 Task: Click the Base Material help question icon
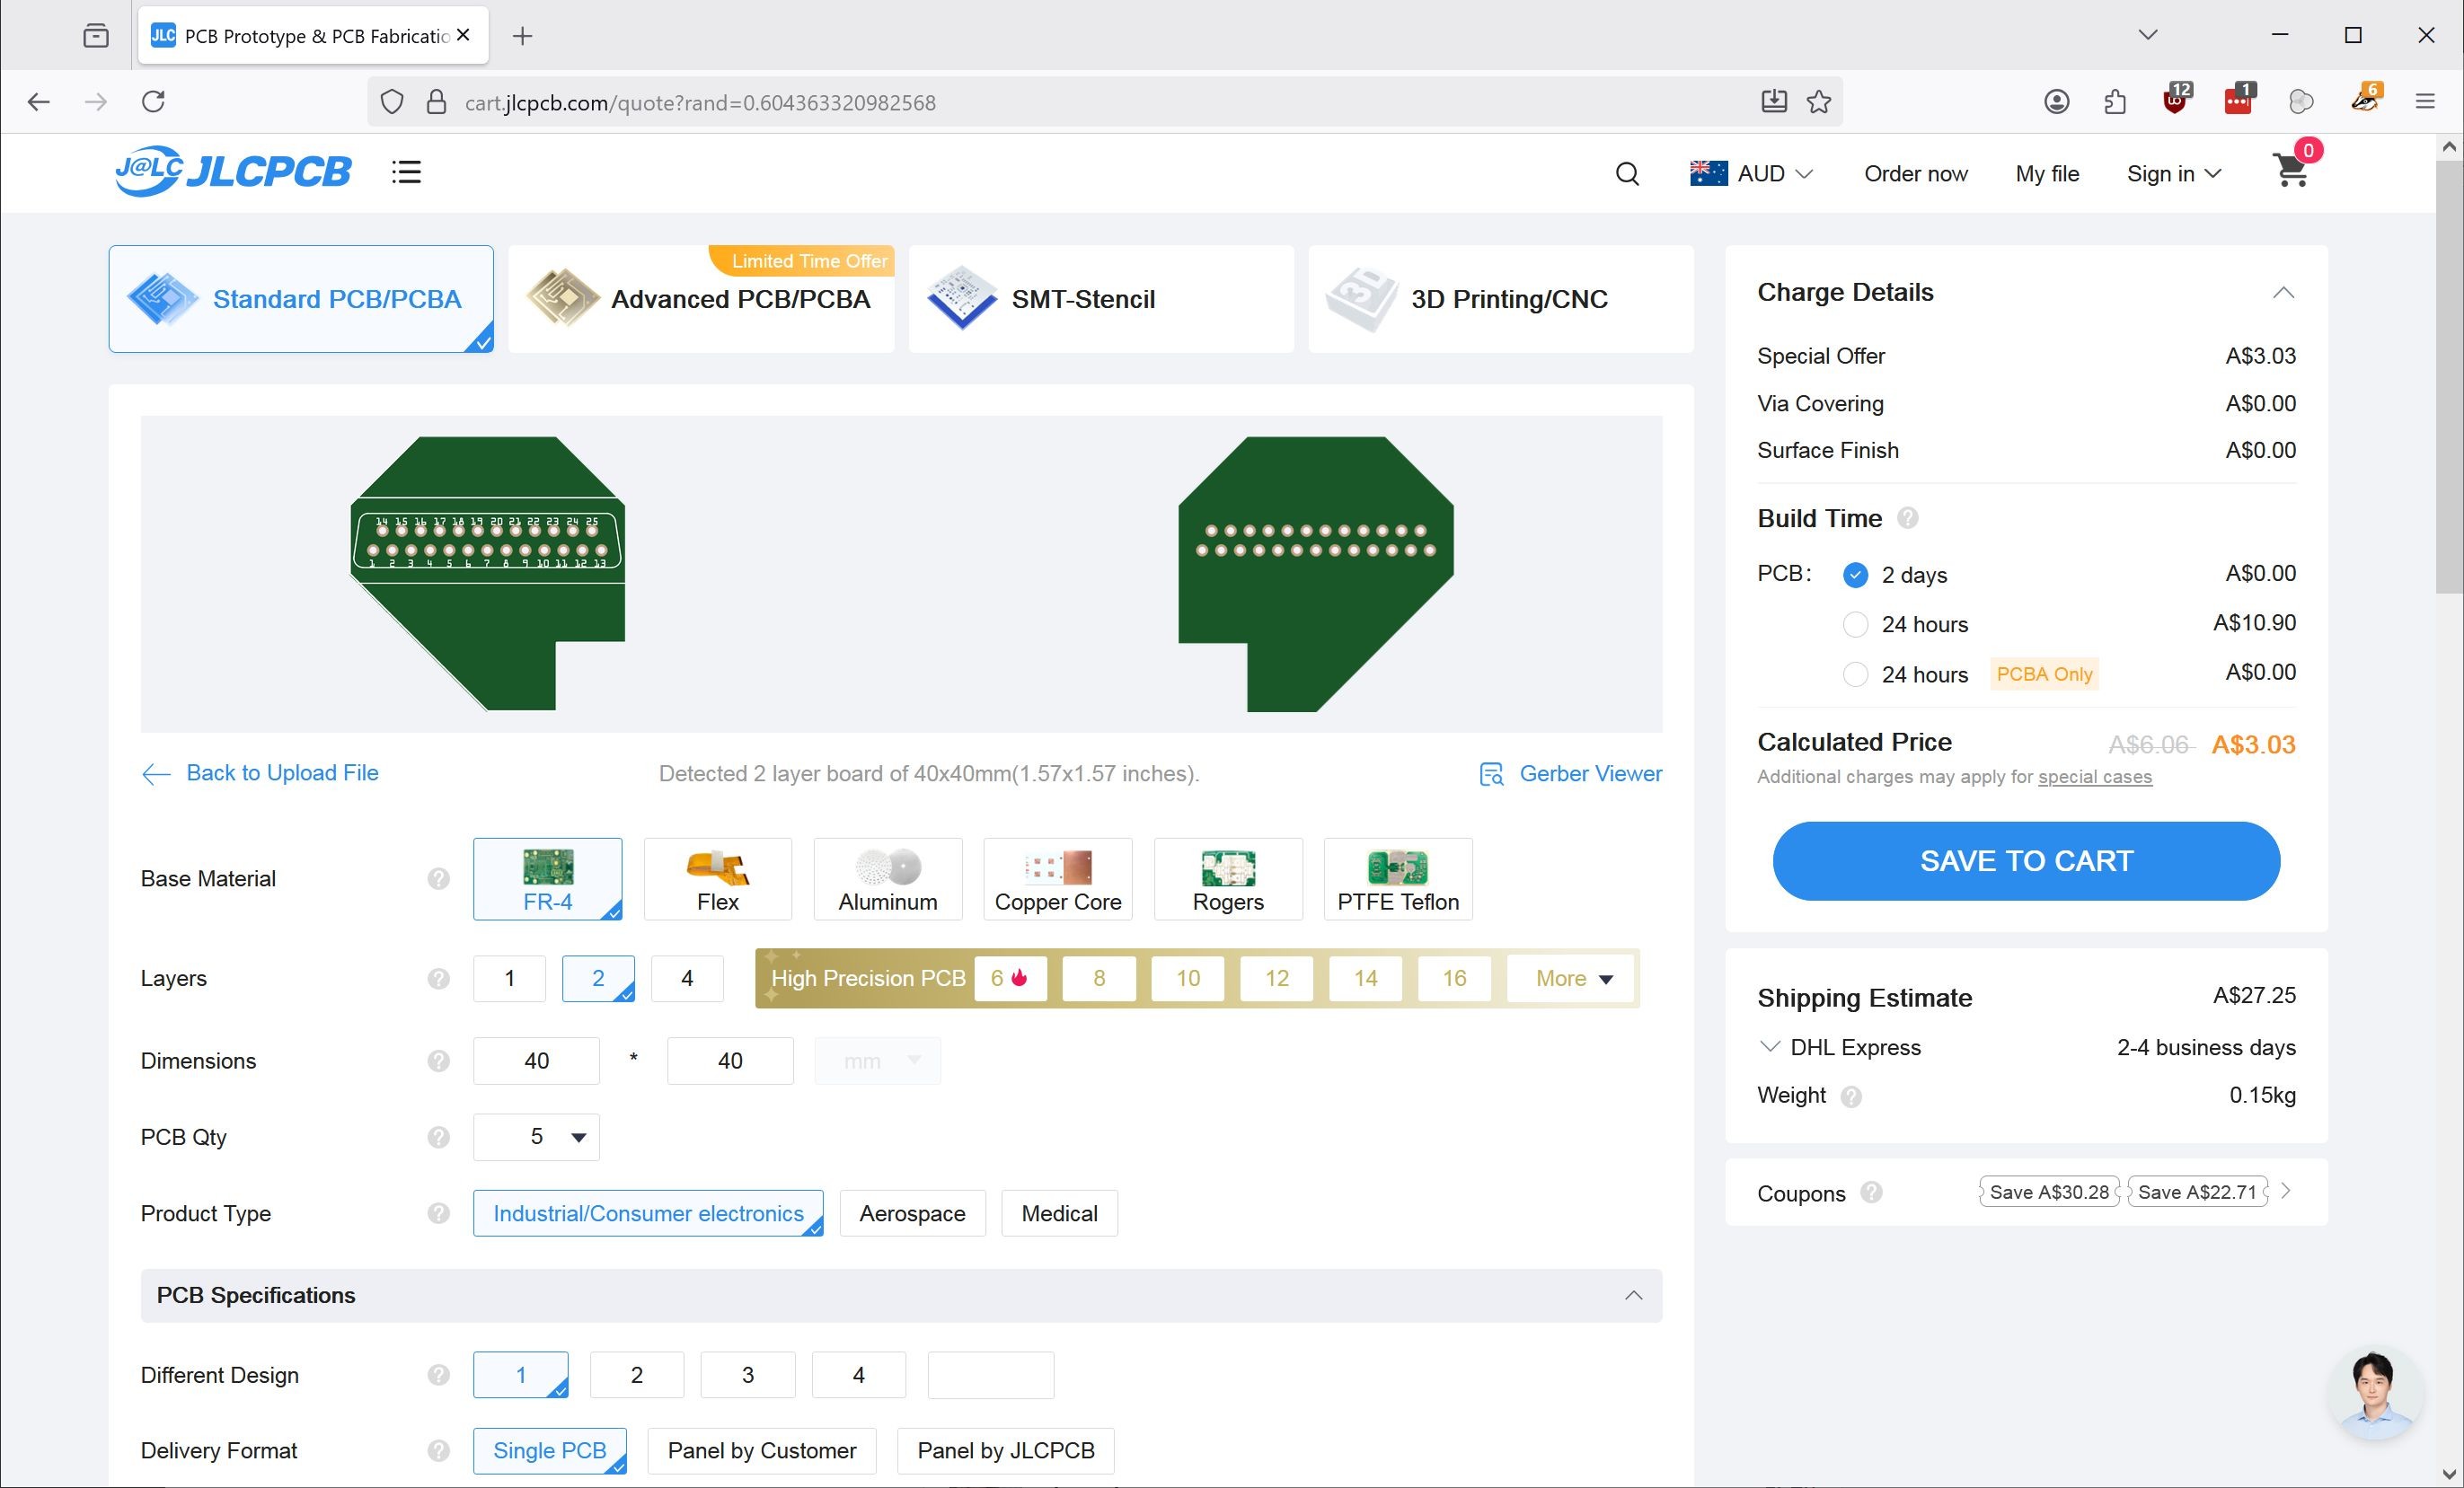tap(438, 879)
